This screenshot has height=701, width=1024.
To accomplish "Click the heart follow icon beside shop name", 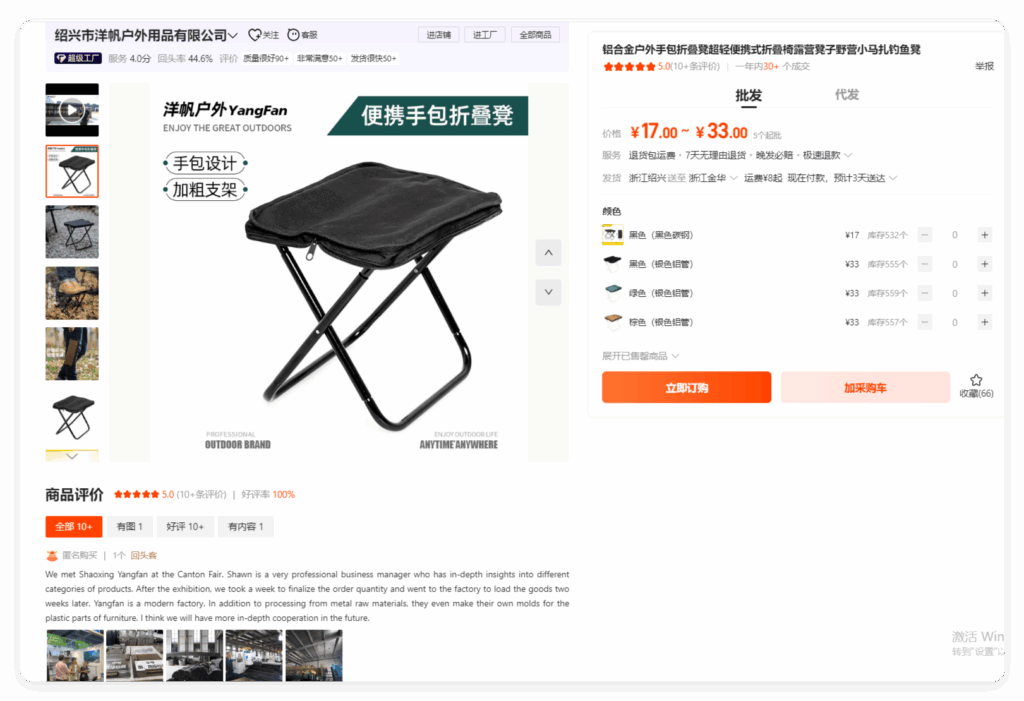I will pyautogui.click(x=255, y=35).
